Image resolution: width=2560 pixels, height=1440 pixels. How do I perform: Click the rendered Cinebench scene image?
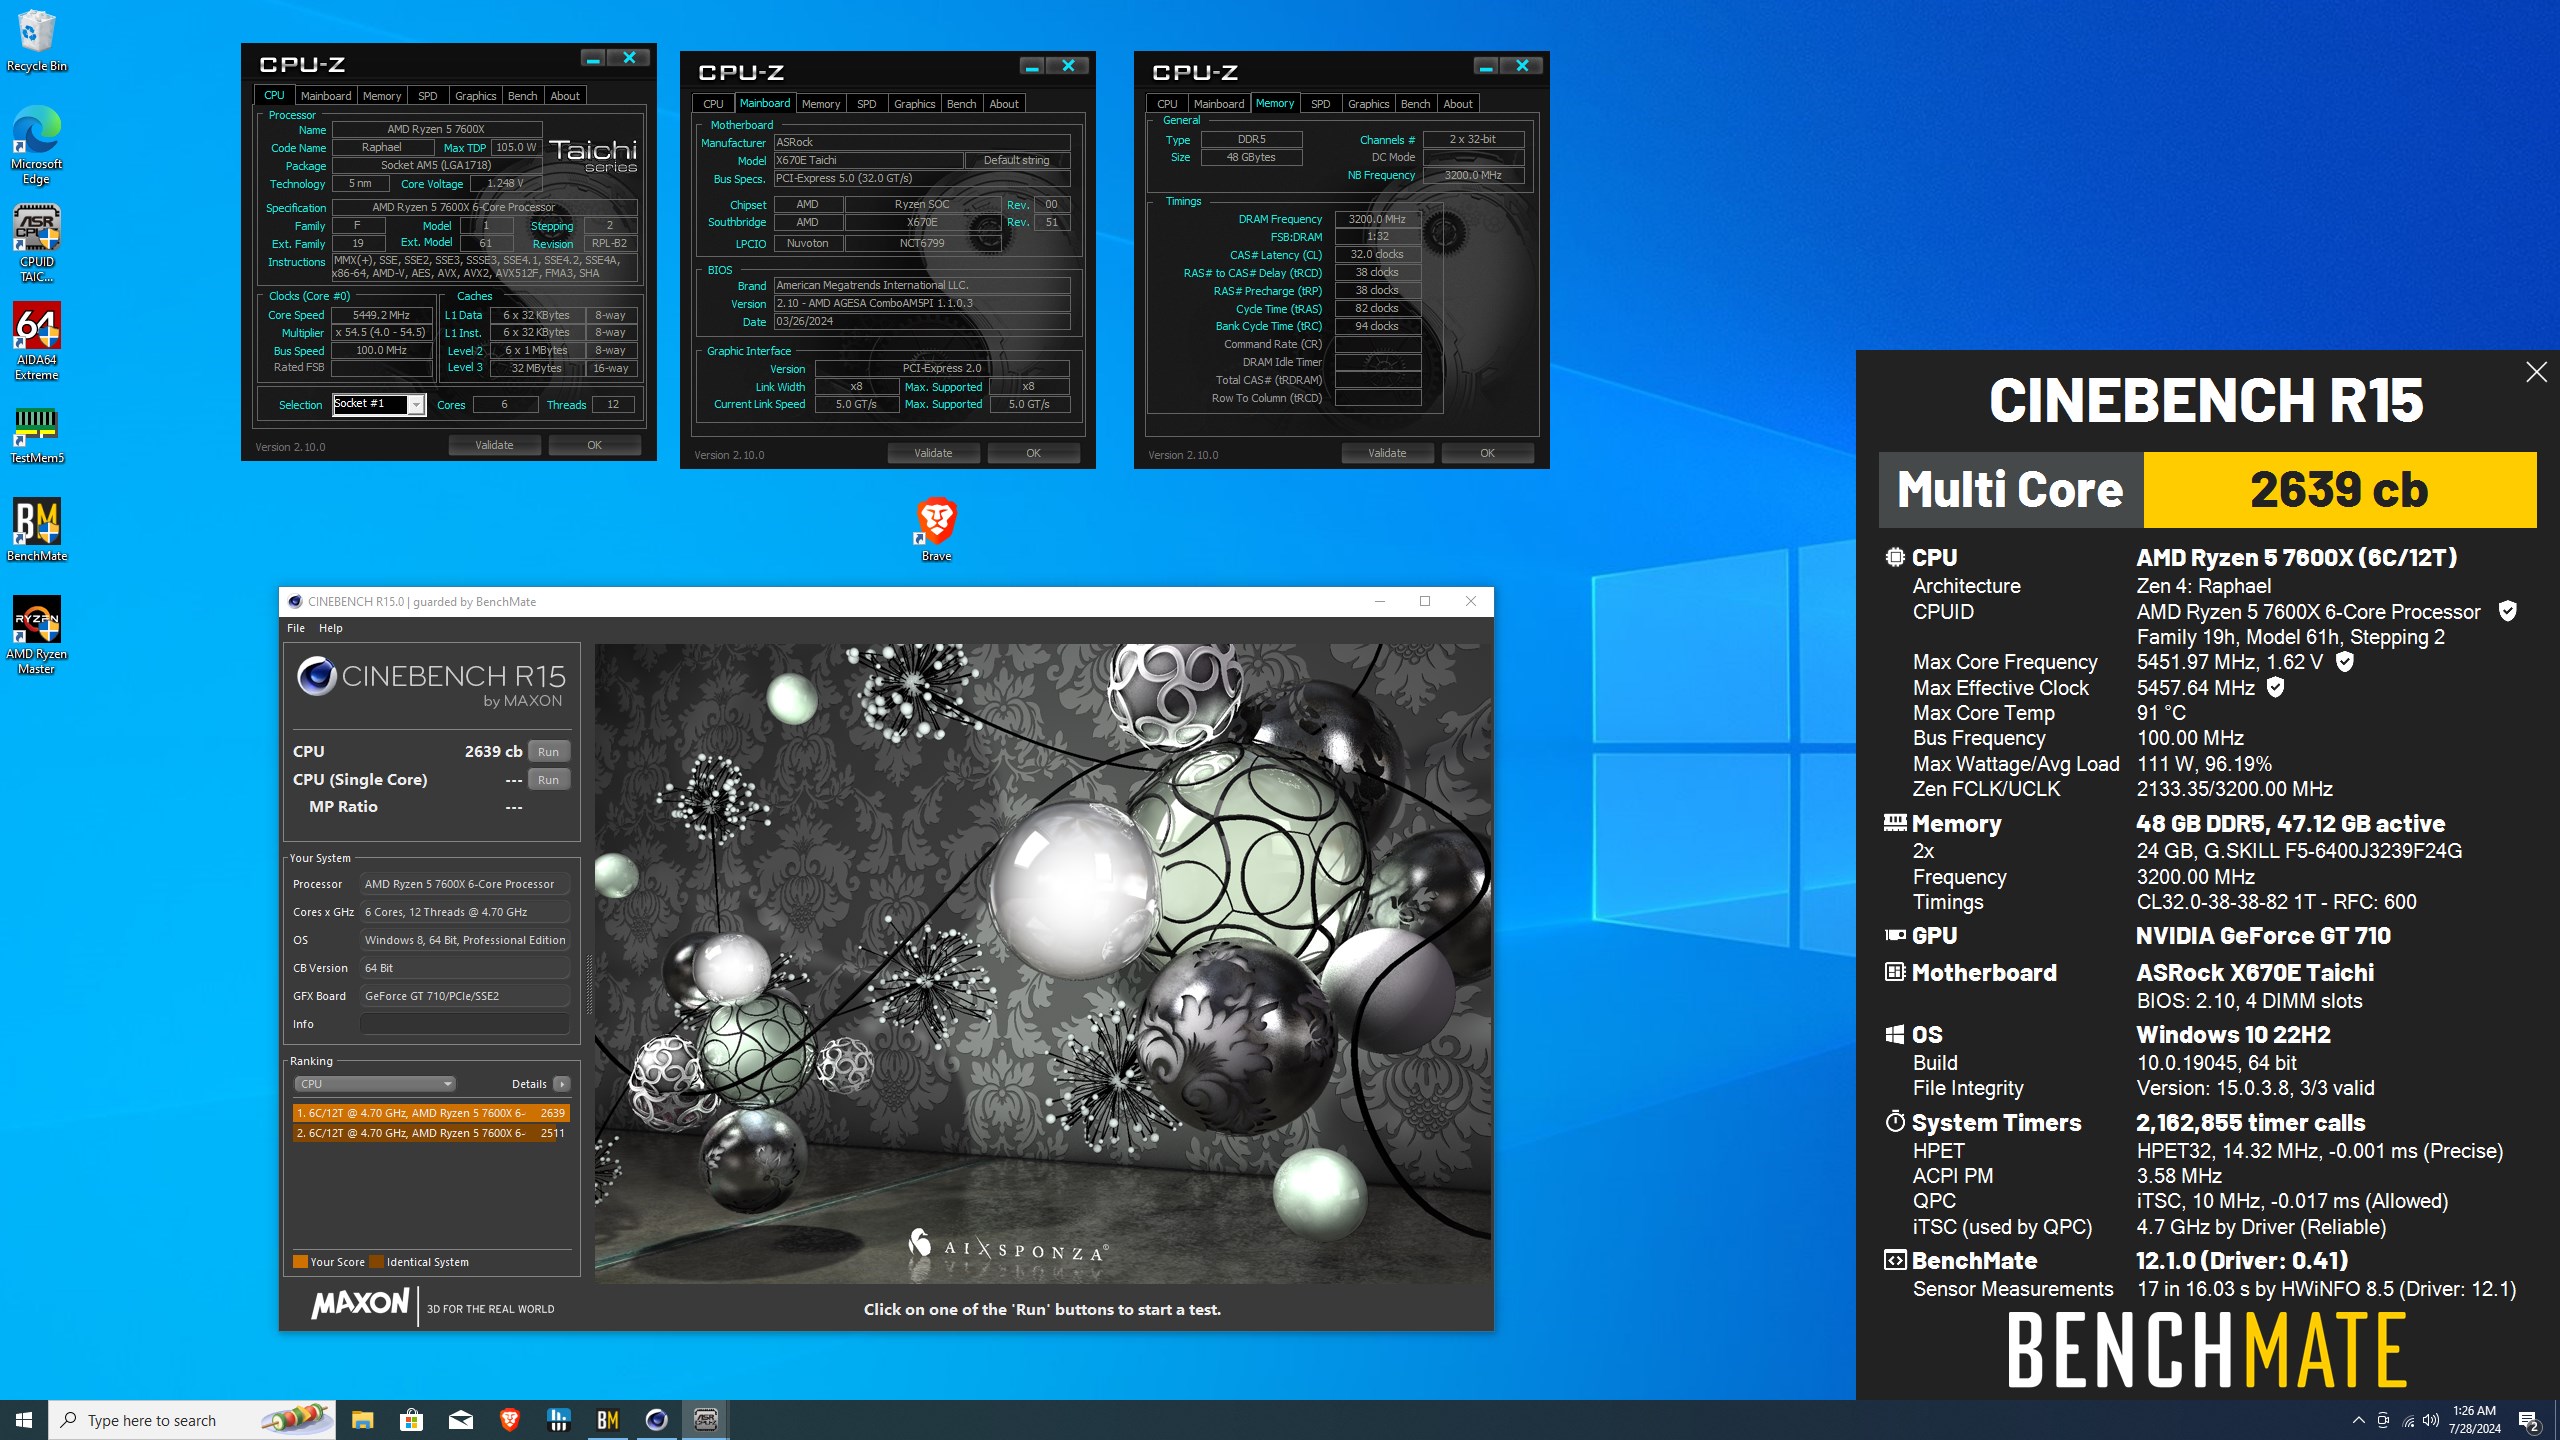1043,963
